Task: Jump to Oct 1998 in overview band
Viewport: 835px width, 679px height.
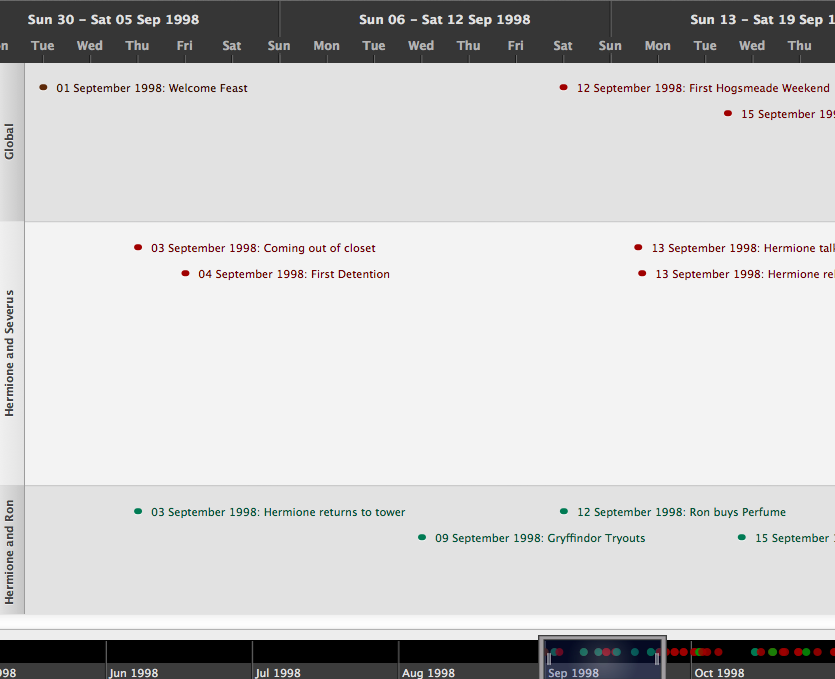Action: 719,673
